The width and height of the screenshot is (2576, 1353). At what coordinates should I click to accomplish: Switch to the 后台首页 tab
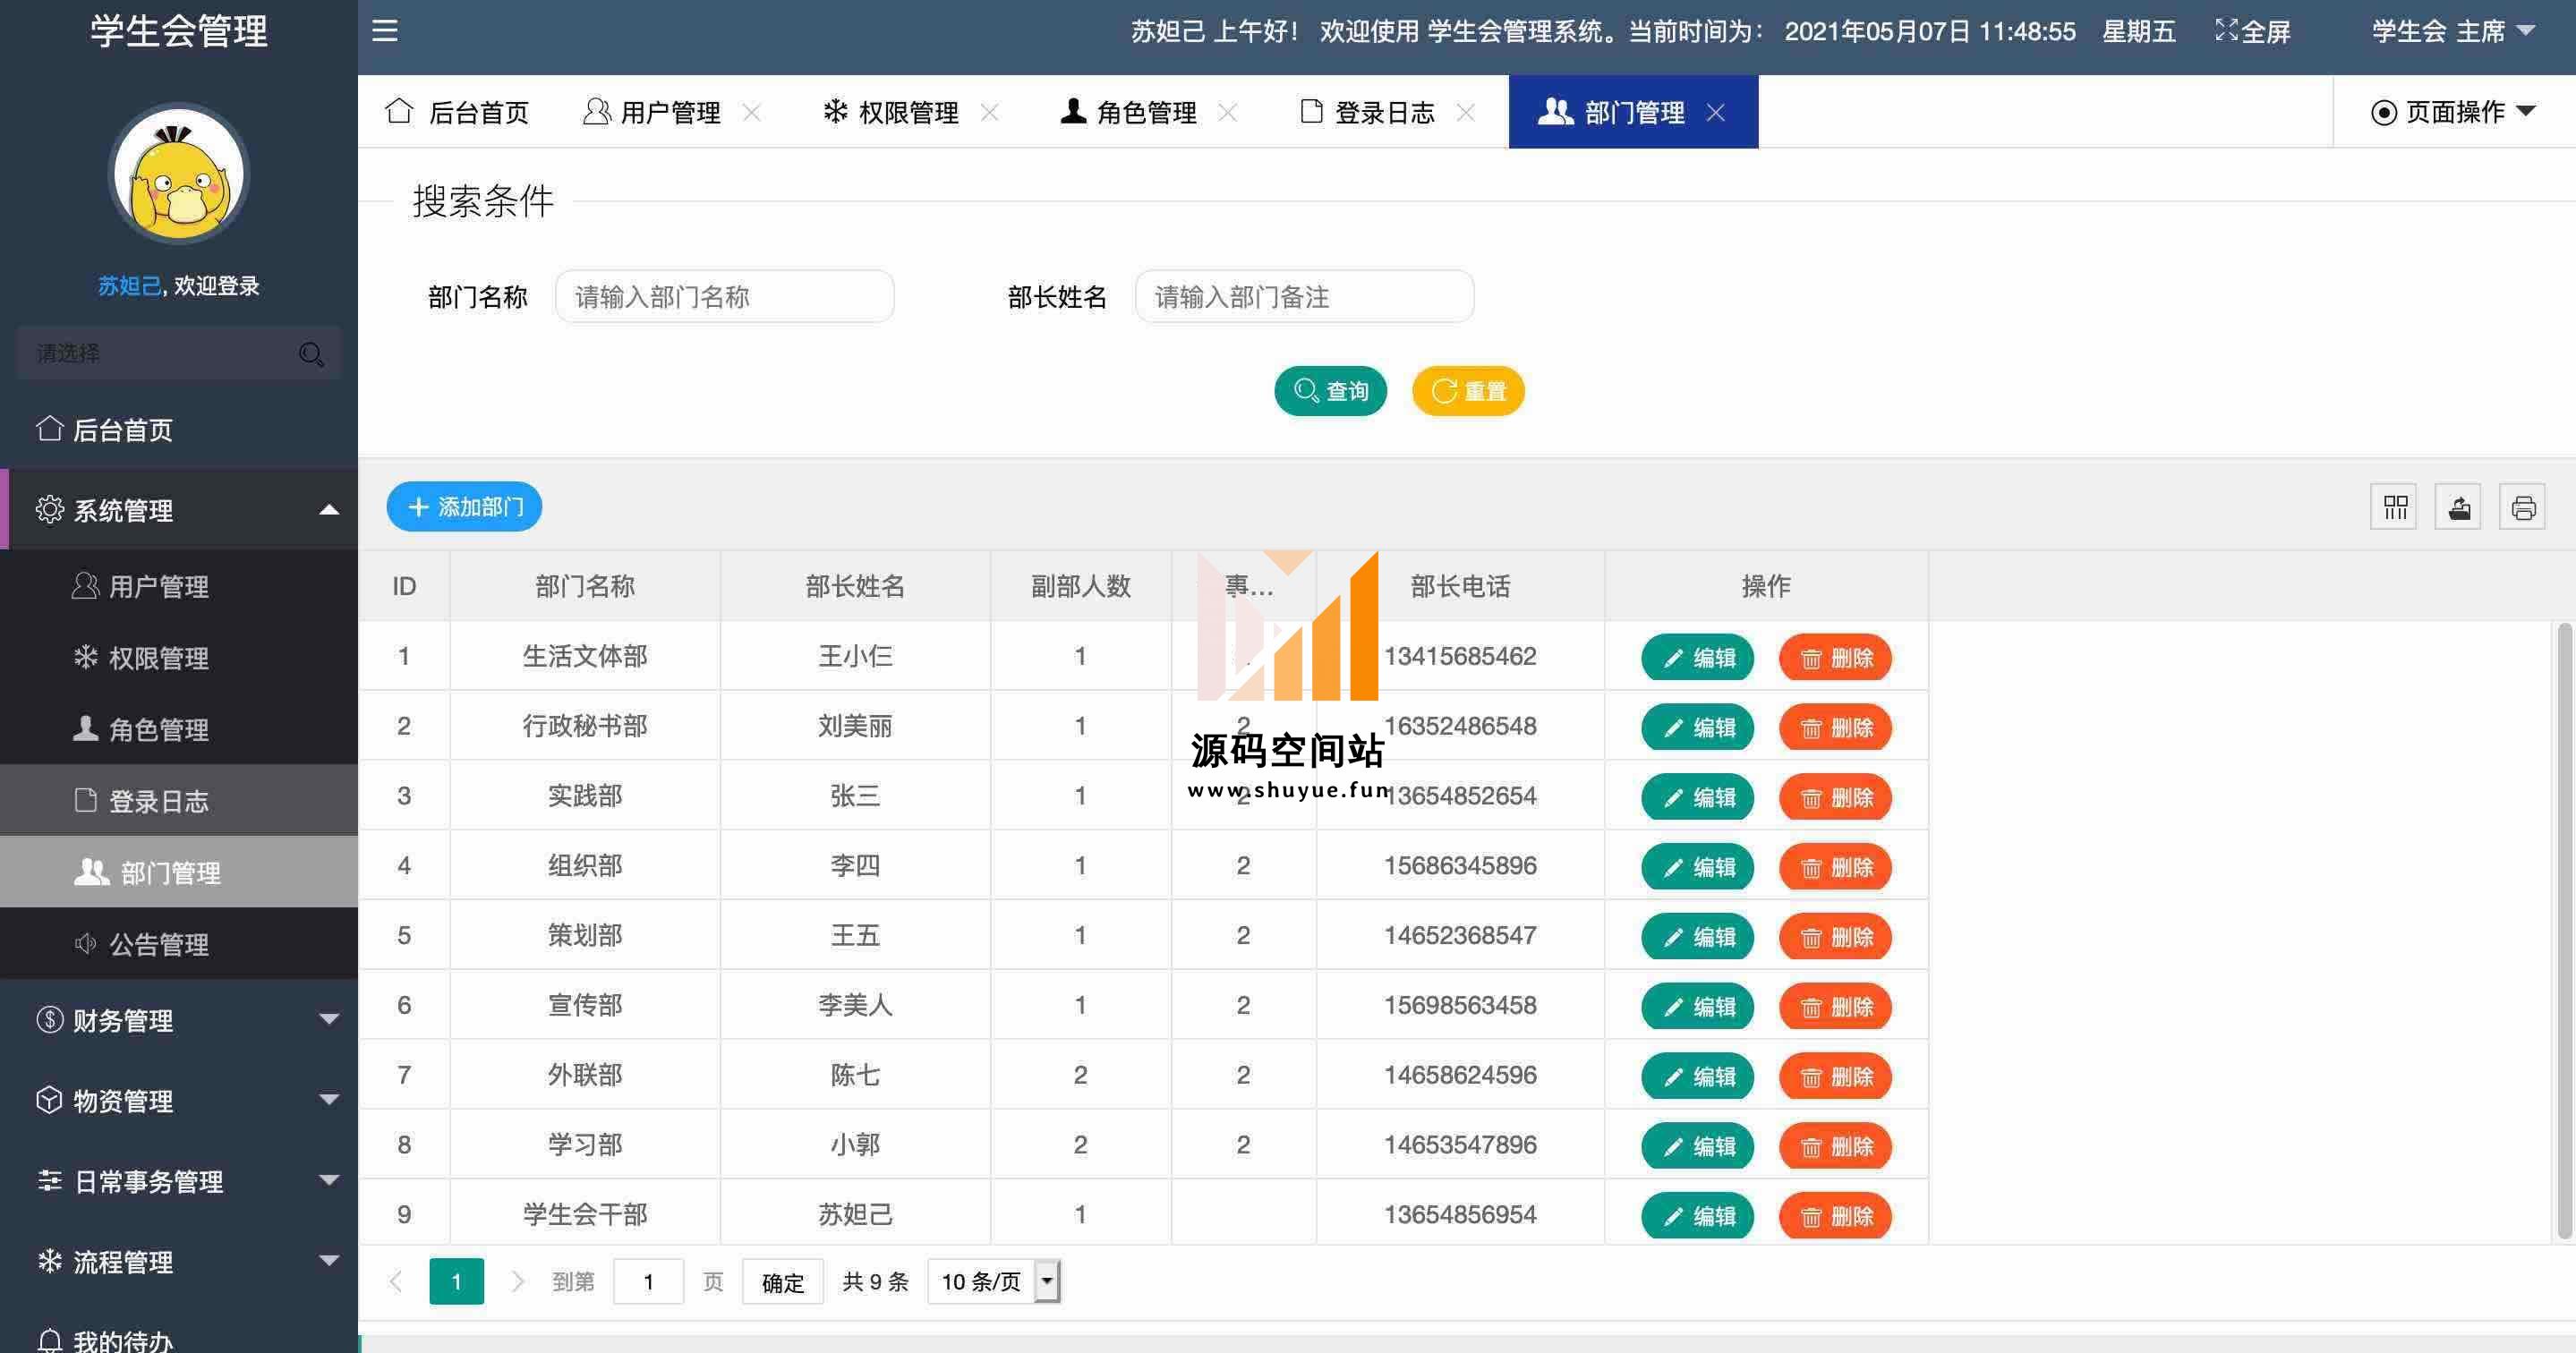[x=458, y=112]
